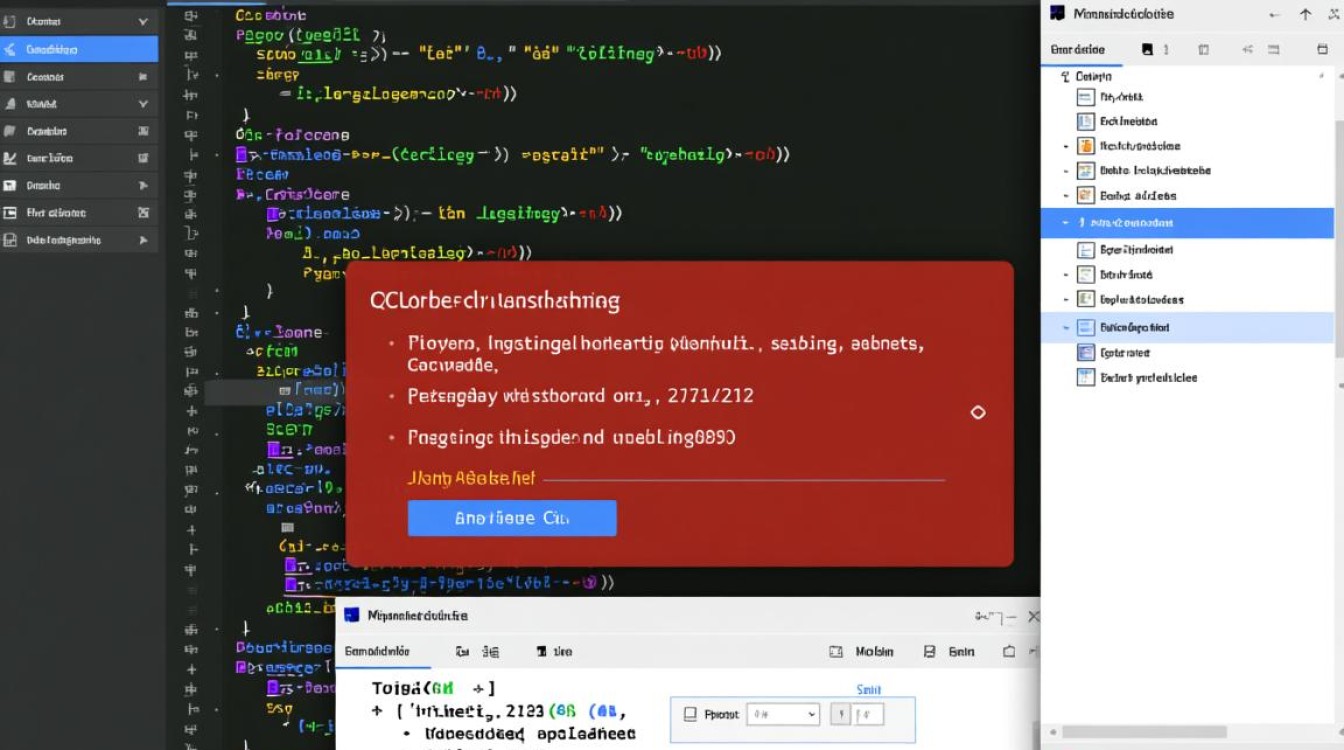This screenshot has width=1344, height=750.
Task: Click the diamond icon on red dialog
Action: 978,412
